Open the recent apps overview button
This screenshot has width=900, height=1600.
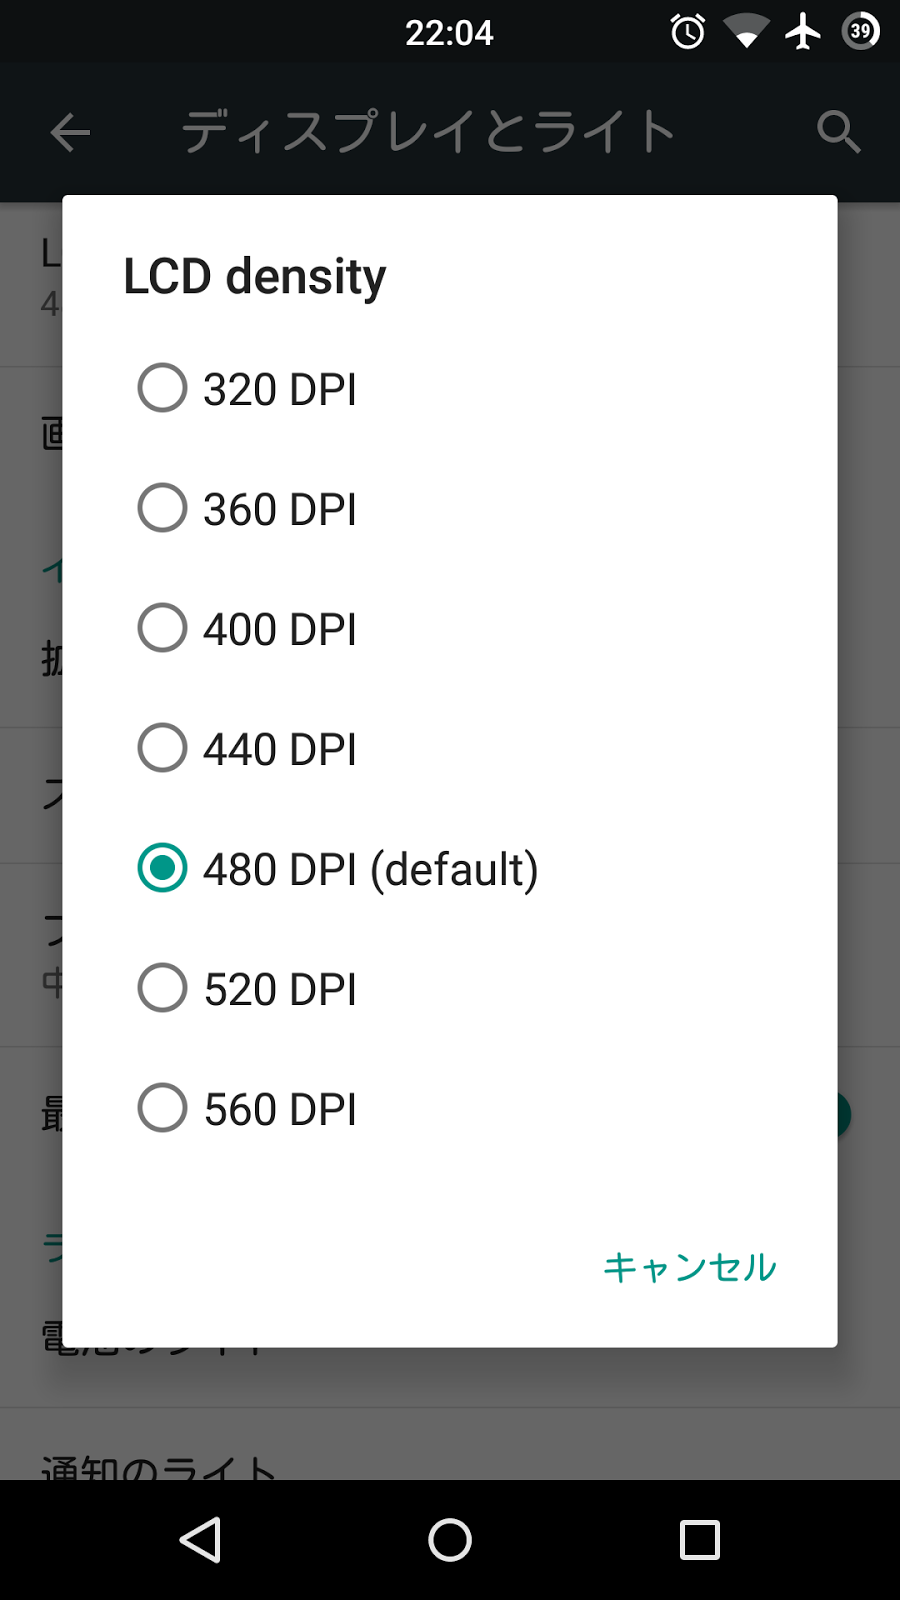(x=700, y=1540)
